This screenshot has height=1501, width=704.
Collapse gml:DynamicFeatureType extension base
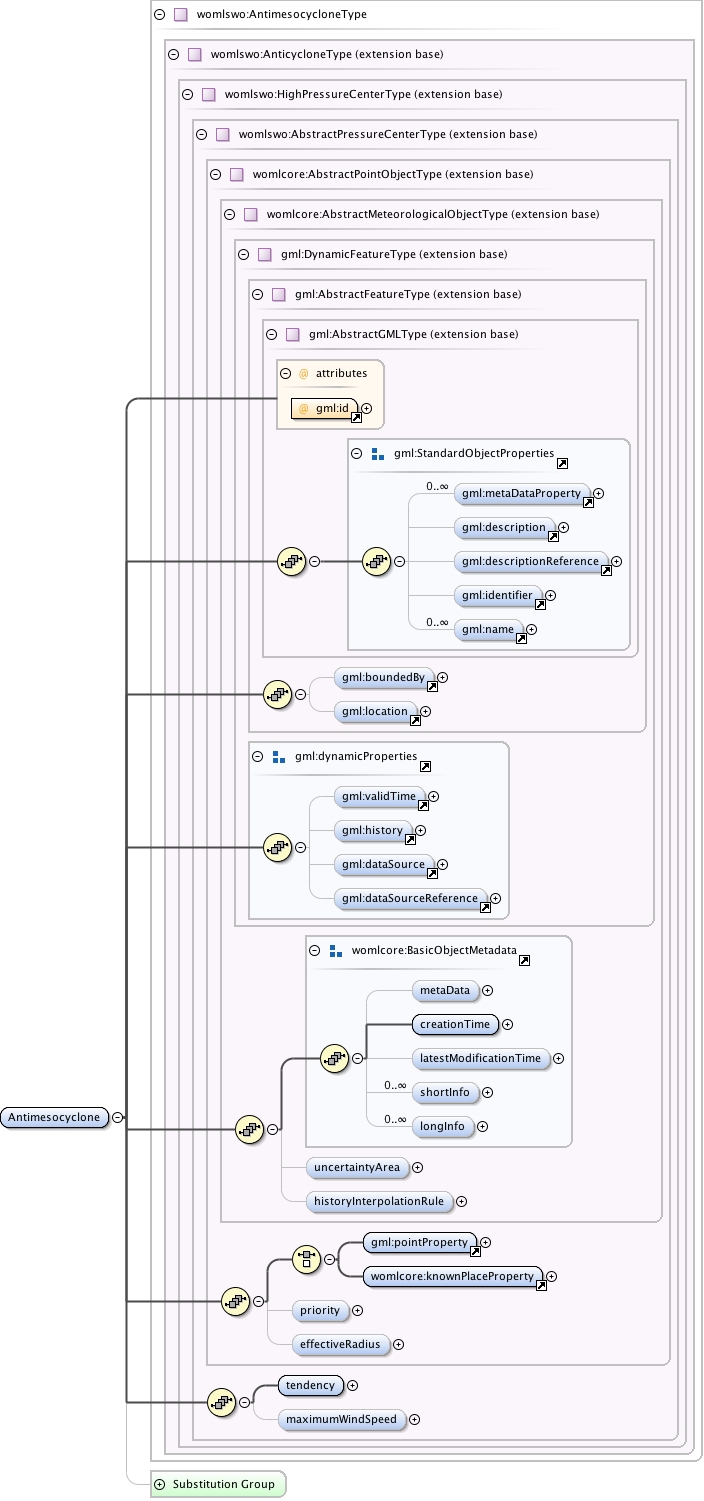[243, 254]
